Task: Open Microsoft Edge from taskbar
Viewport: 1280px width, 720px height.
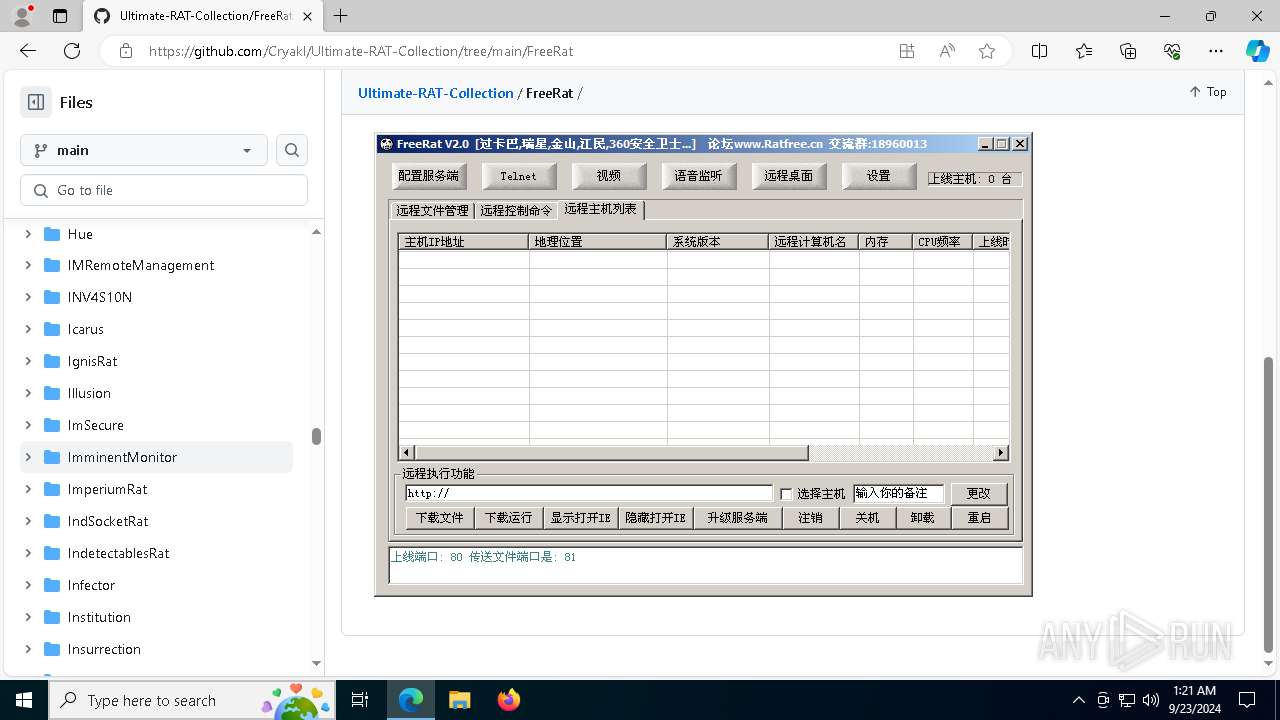Action: [411, 700]
